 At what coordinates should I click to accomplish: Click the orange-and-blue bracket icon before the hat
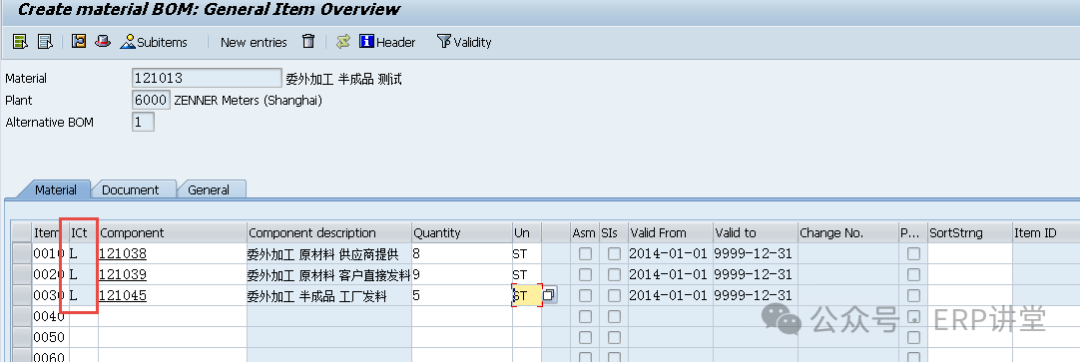[79, 41]
